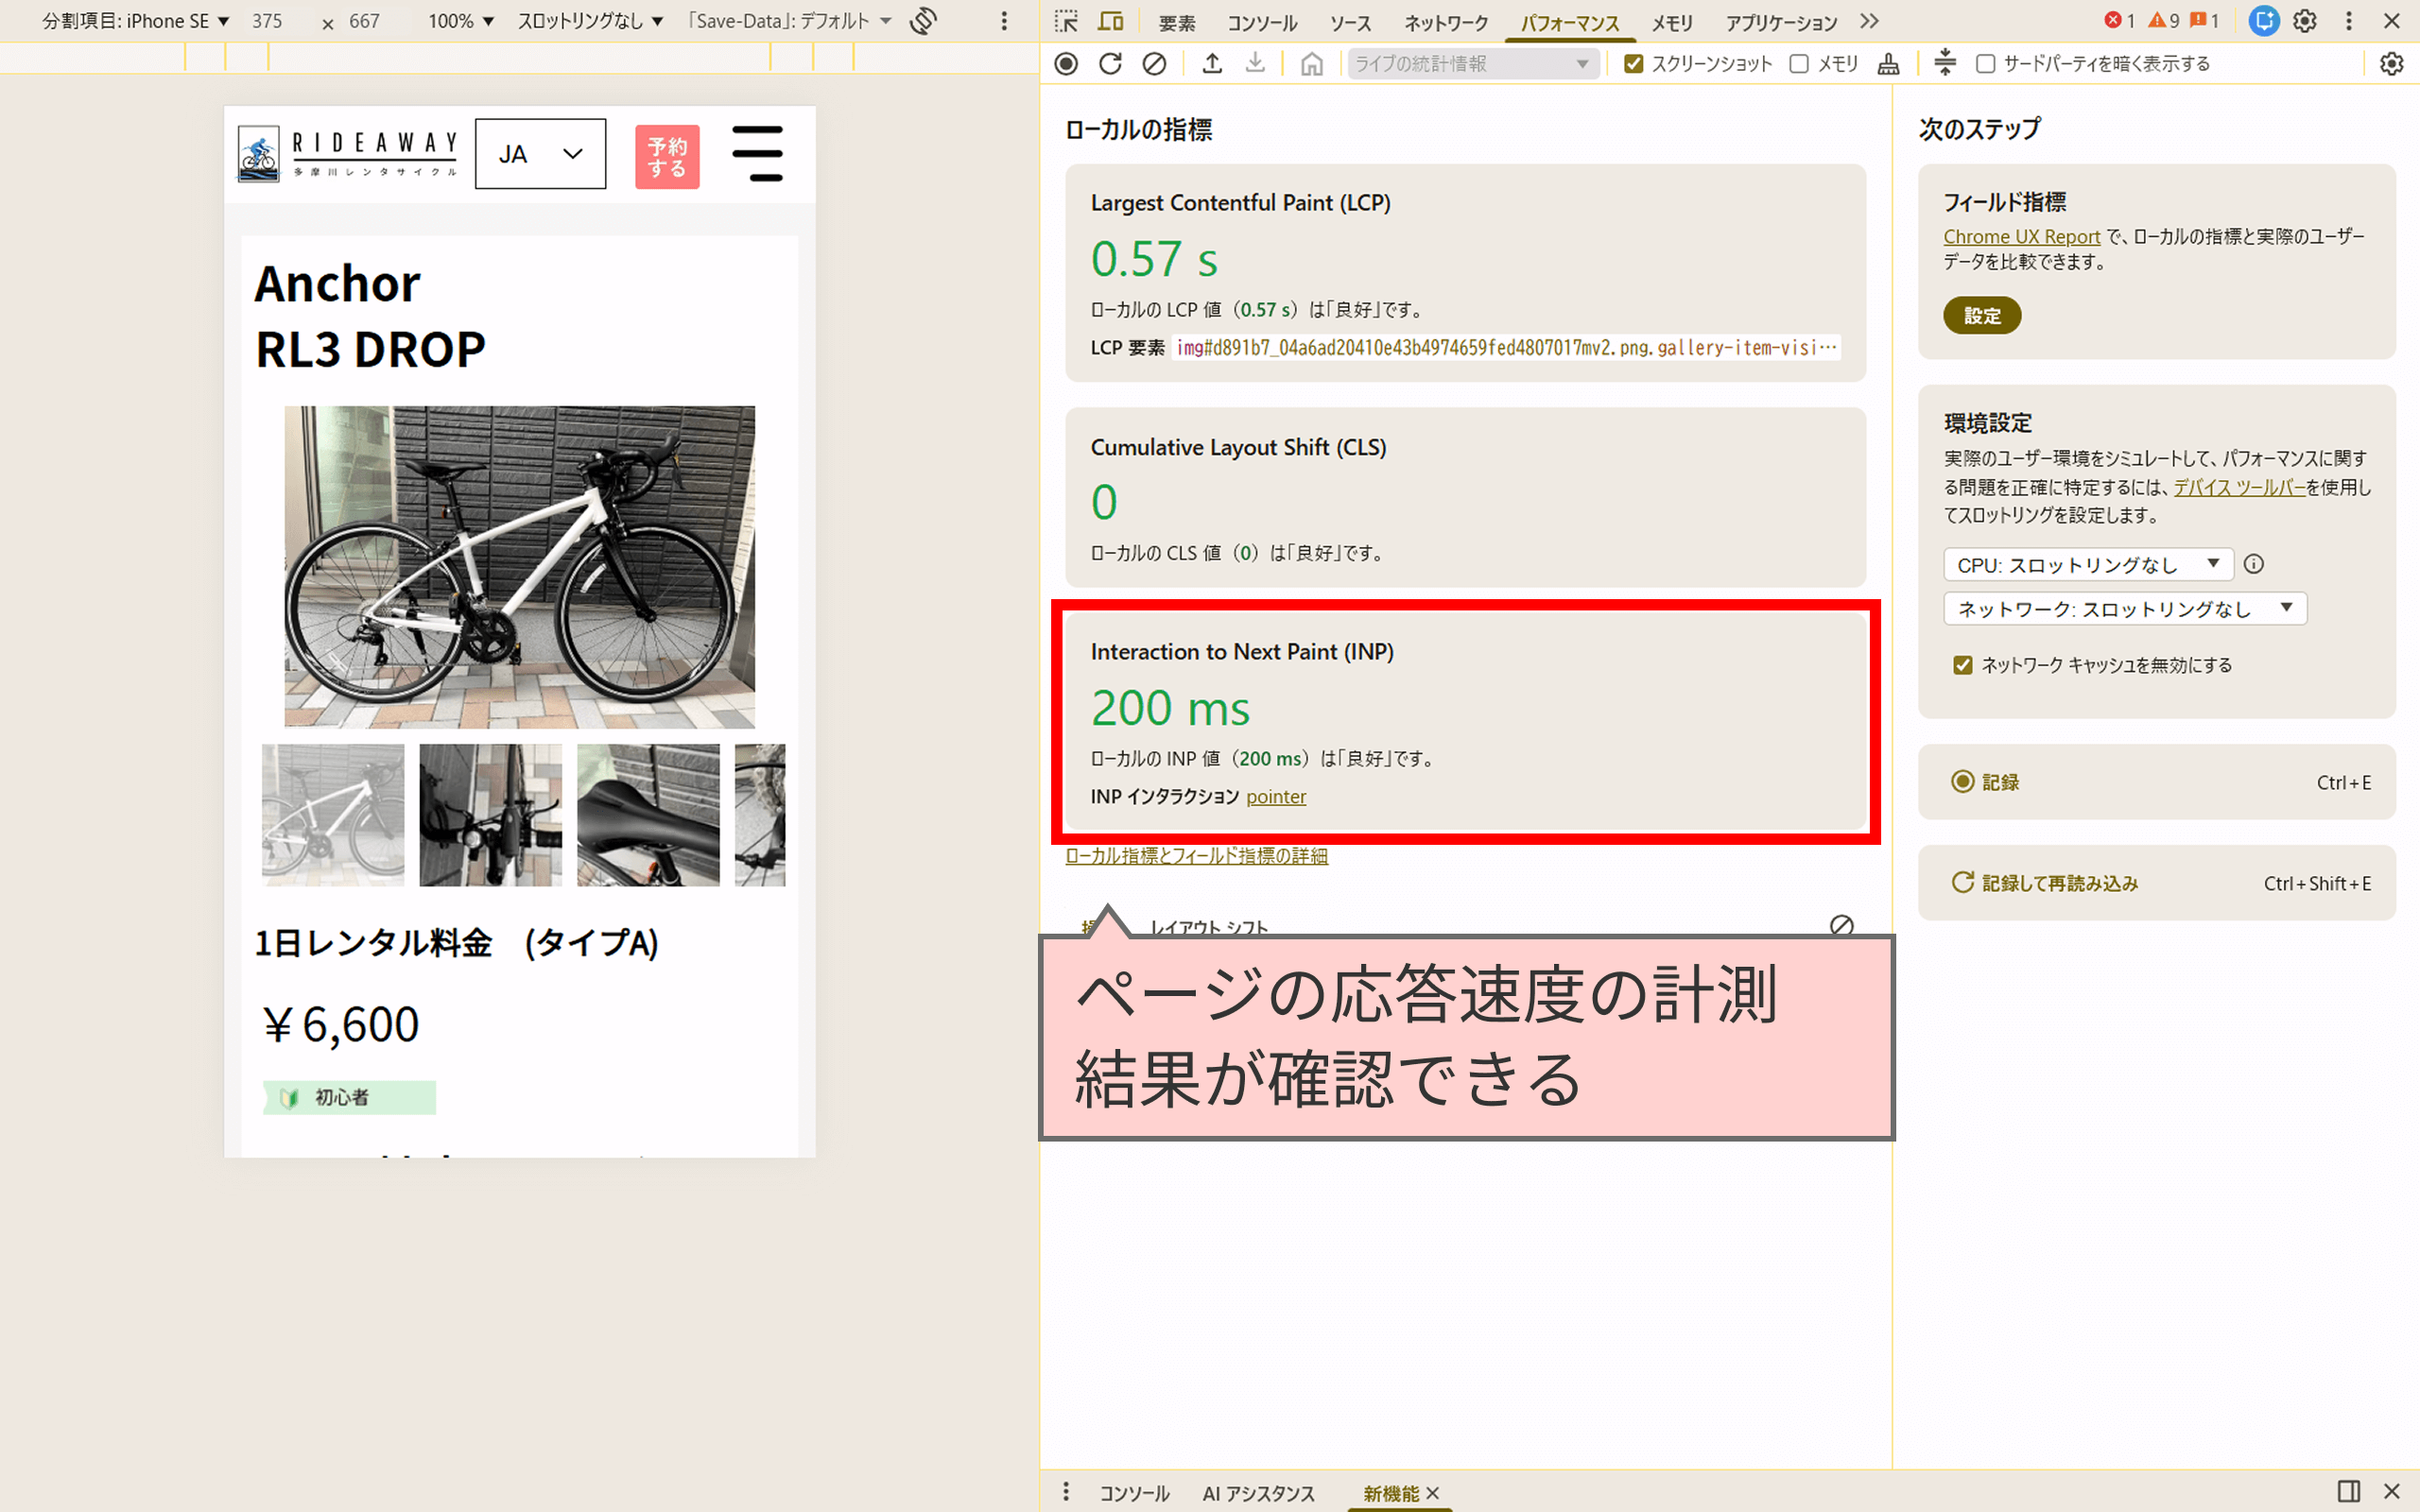Start a new performance recording
Viewport: 2420px width, 1512px height.
coord(1065,63)
